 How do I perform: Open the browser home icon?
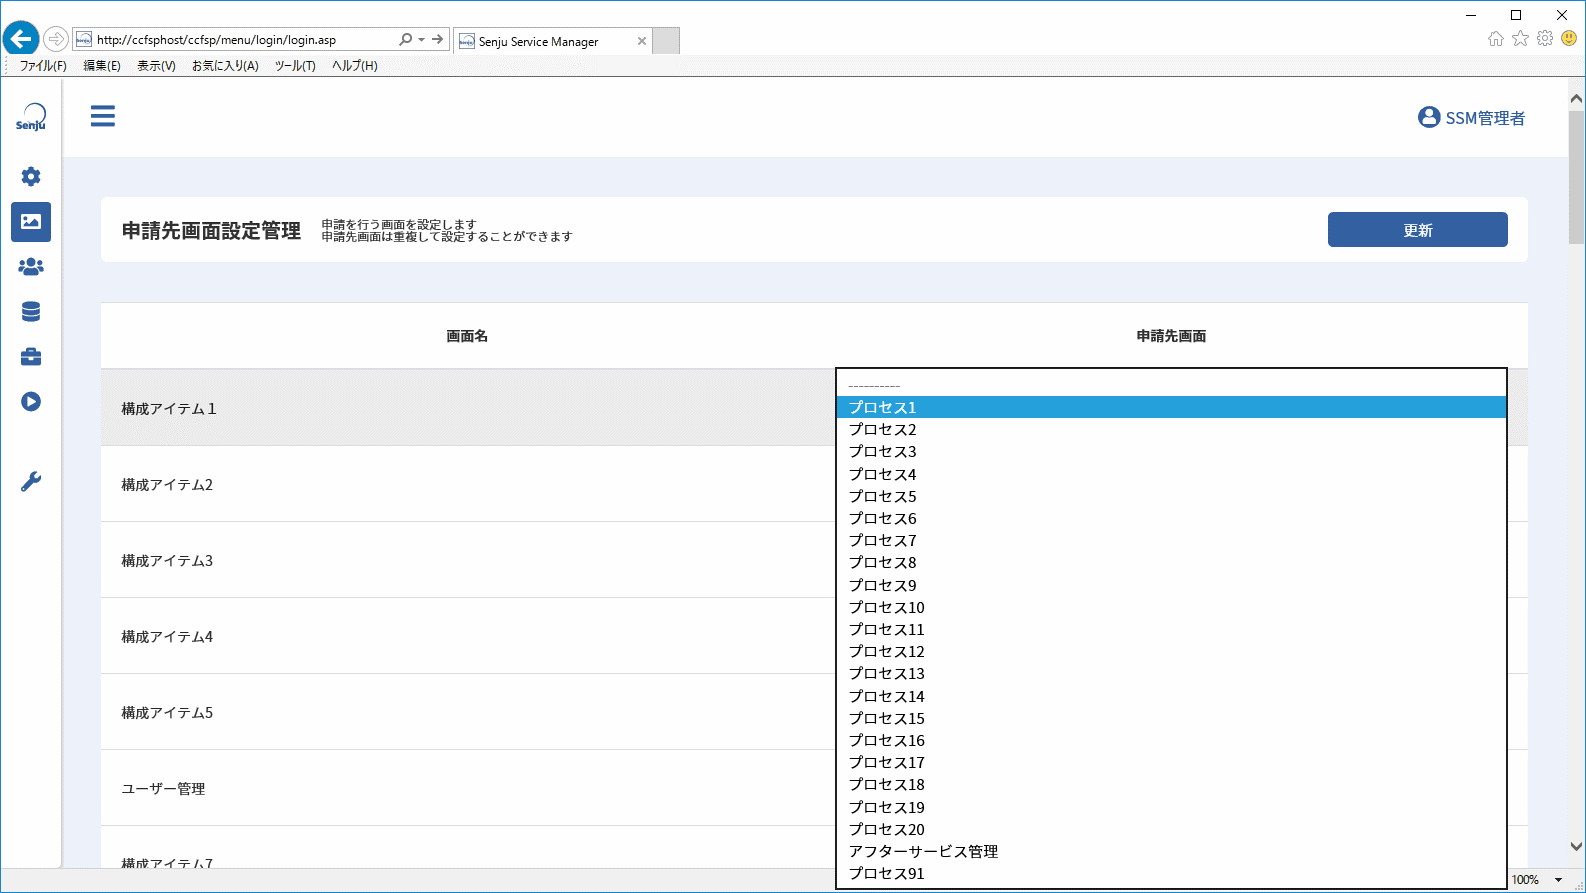click(x=1496, y=39)
